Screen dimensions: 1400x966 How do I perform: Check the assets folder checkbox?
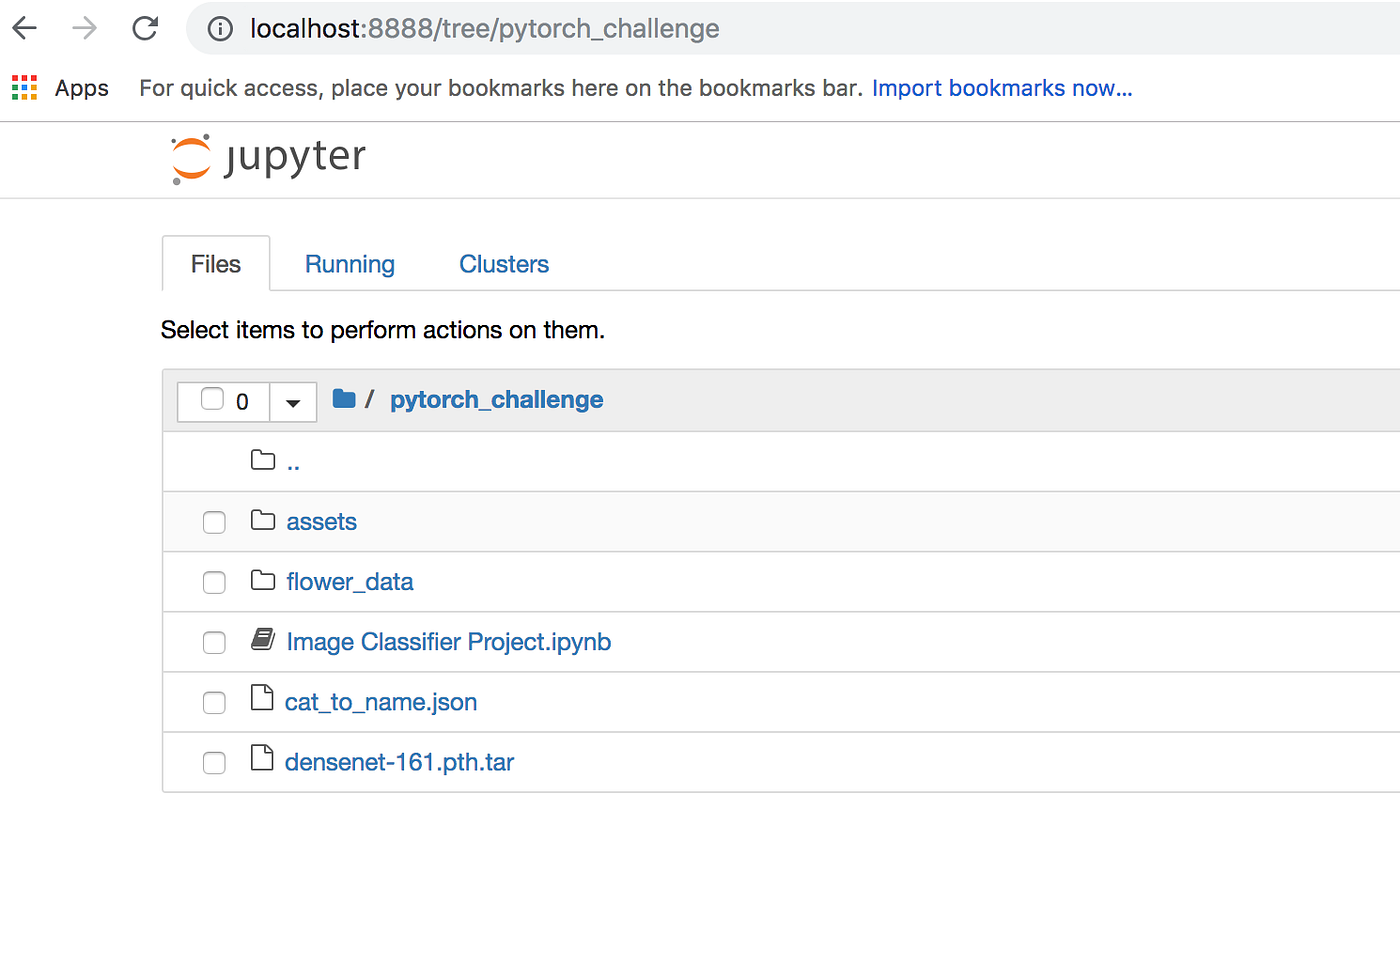[214, 522]
